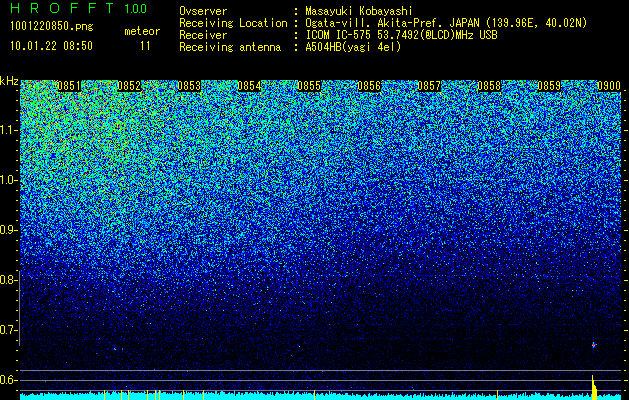629x400 pixels.
Task: Select the 0.6 frequency axis label
Action: [7, 380]
